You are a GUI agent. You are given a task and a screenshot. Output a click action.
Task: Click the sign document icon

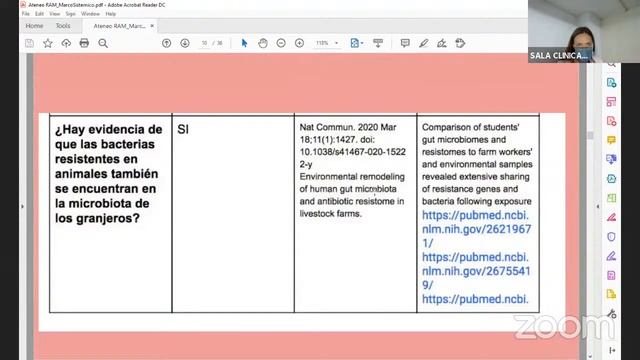pos(442,43)
